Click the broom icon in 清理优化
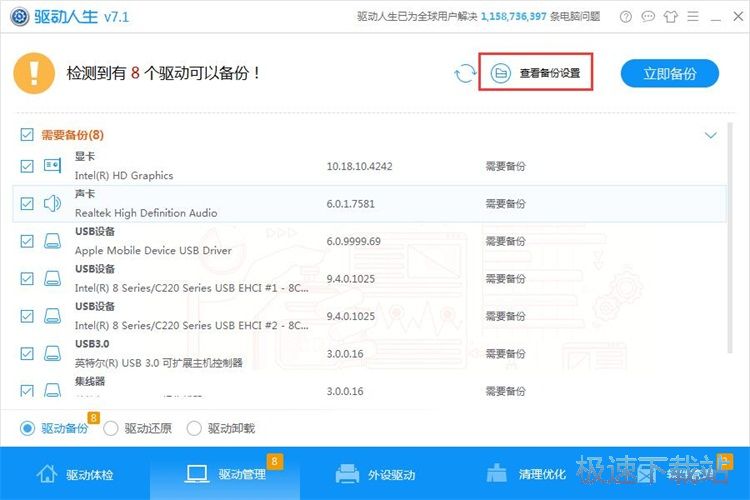750x500 pixels. 496,473
